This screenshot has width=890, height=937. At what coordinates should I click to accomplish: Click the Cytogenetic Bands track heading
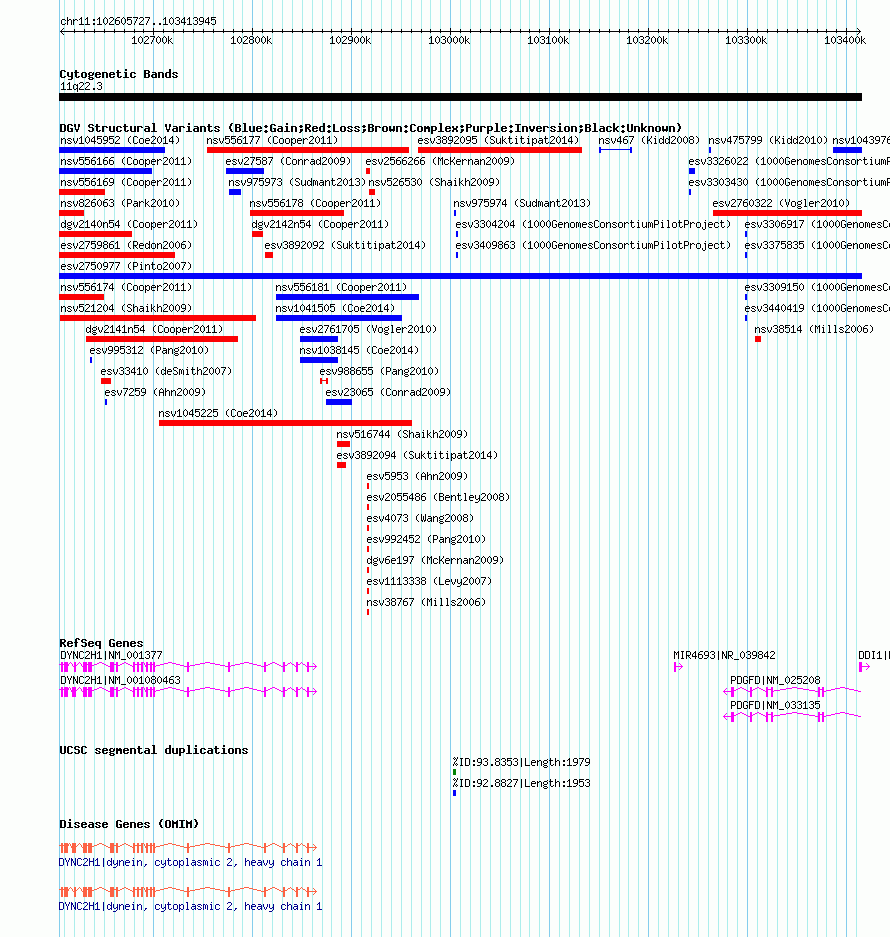[x=118, y=74]
